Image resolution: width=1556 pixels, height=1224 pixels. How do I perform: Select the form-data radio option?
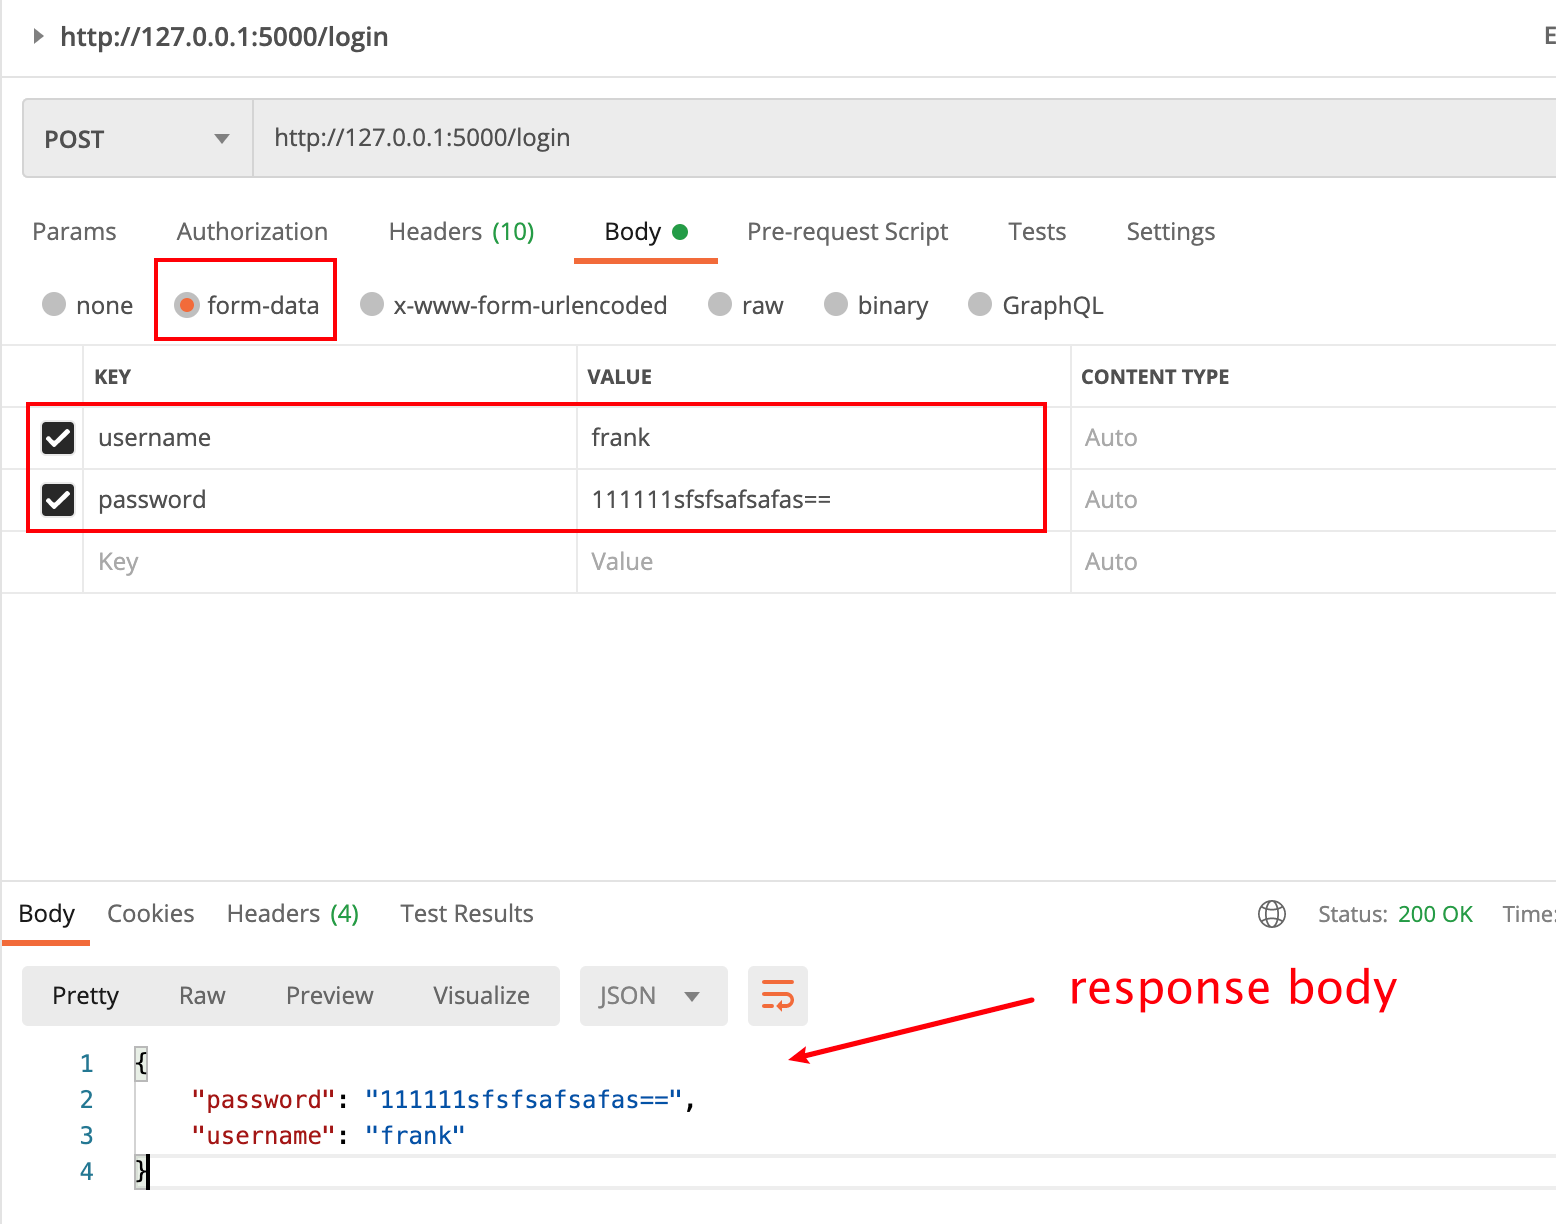(186, 304)
